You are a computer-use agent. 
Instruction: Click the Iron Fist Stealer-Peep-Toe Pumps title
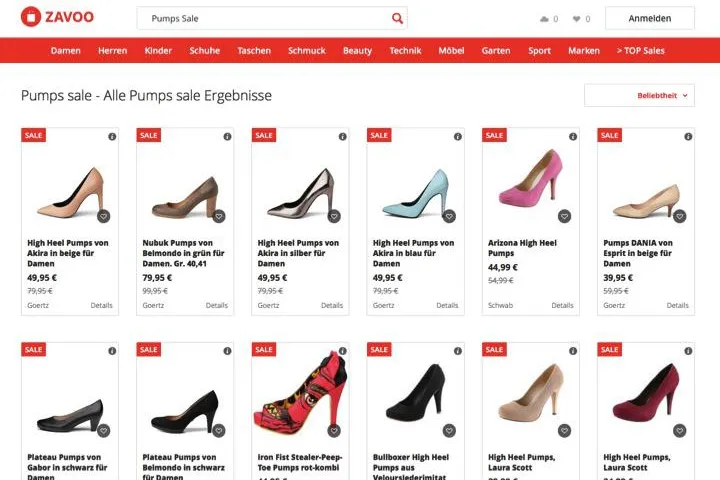pos(300,462)
